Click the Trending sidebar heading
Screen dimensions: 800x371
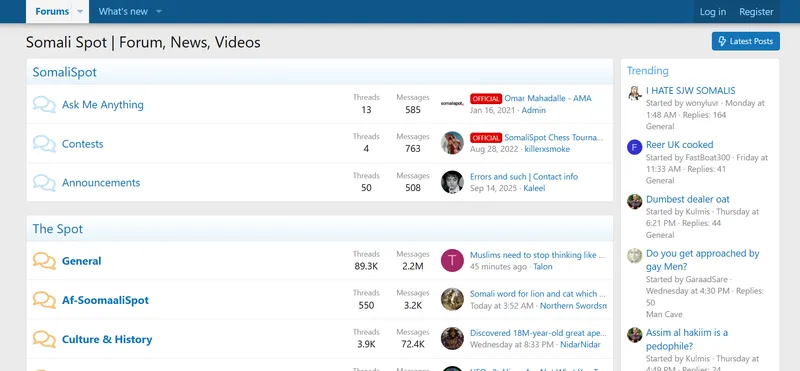647,71
